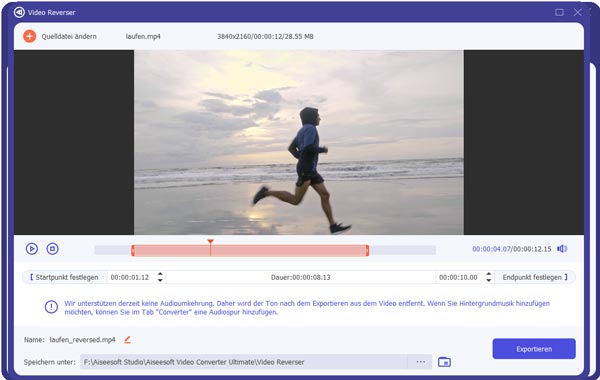Viewport: 600px width, 380px height.
Task: Close the Video Reverser window
Action: pos(578,12)
